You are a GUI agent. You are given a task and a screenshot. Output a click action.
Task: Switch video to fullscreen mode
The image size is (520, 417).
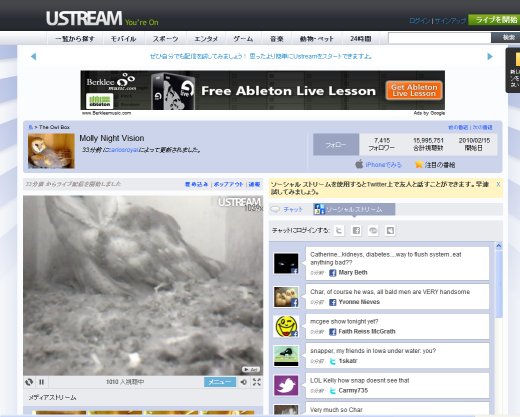point(257,382)
